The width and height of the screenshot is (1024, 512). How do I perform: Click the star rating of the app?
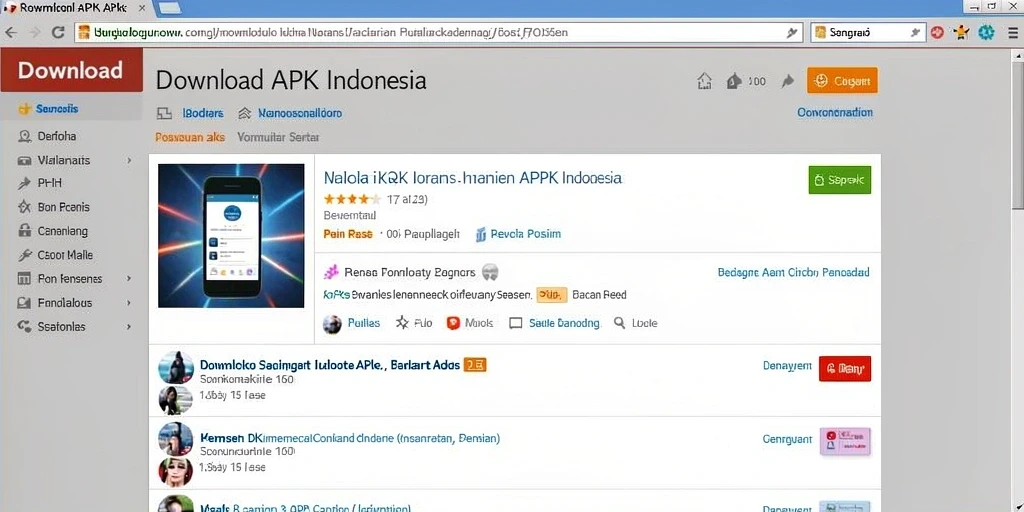point(352,199)
